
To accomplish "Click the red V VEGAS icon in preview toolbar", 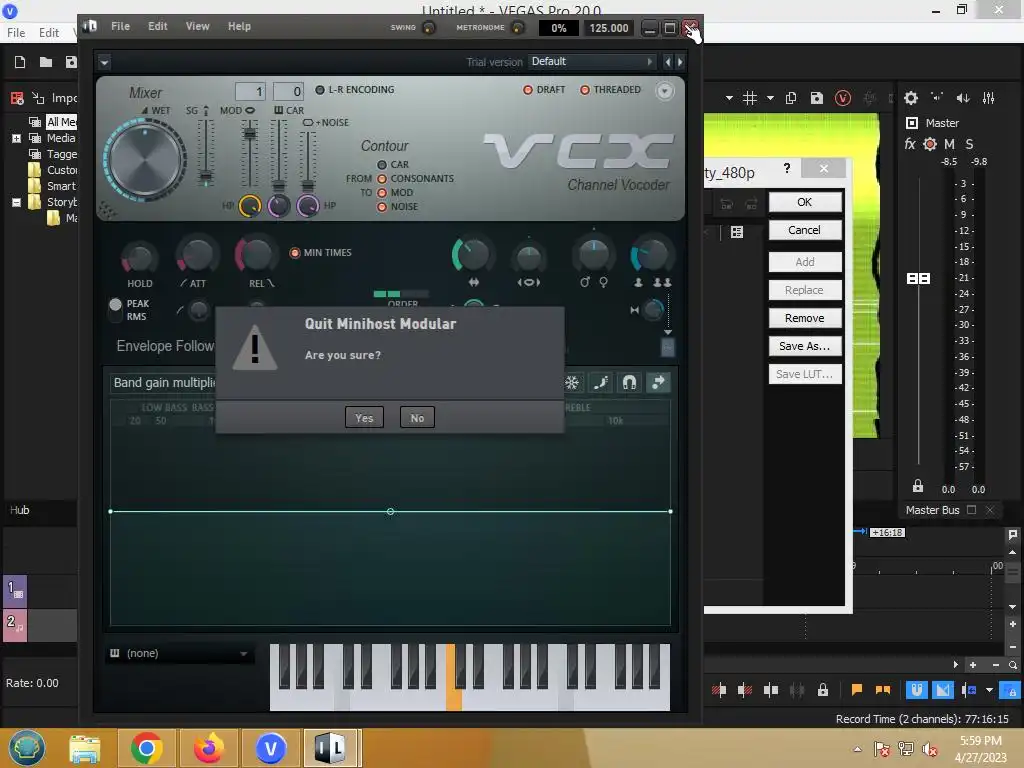I will (843, 98).
